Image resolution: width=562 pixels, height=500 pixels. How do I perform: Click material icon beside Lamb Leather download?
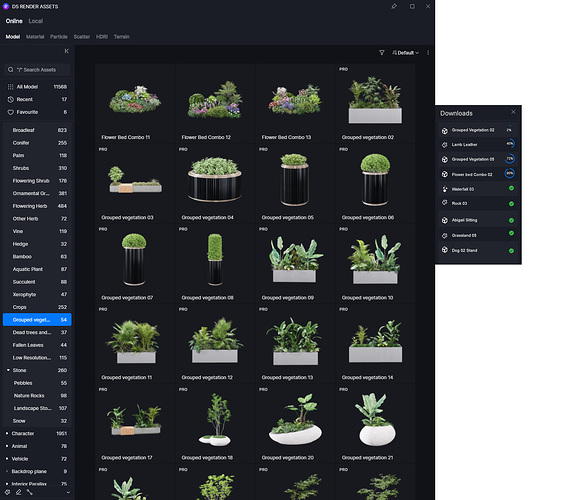click(x=444, y=145)
